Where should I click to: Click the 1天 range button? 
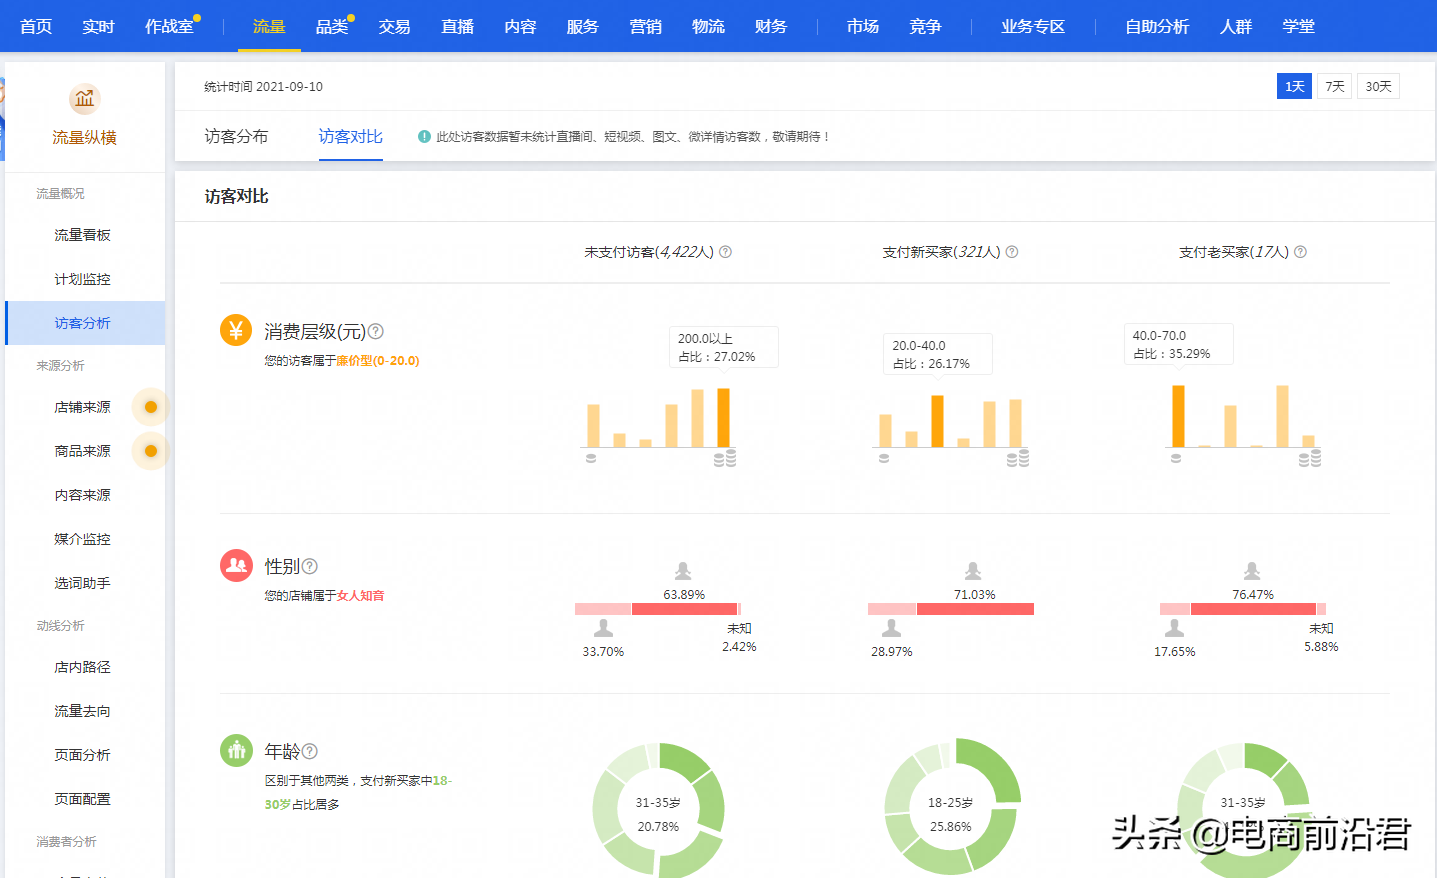coord(1293,86)
